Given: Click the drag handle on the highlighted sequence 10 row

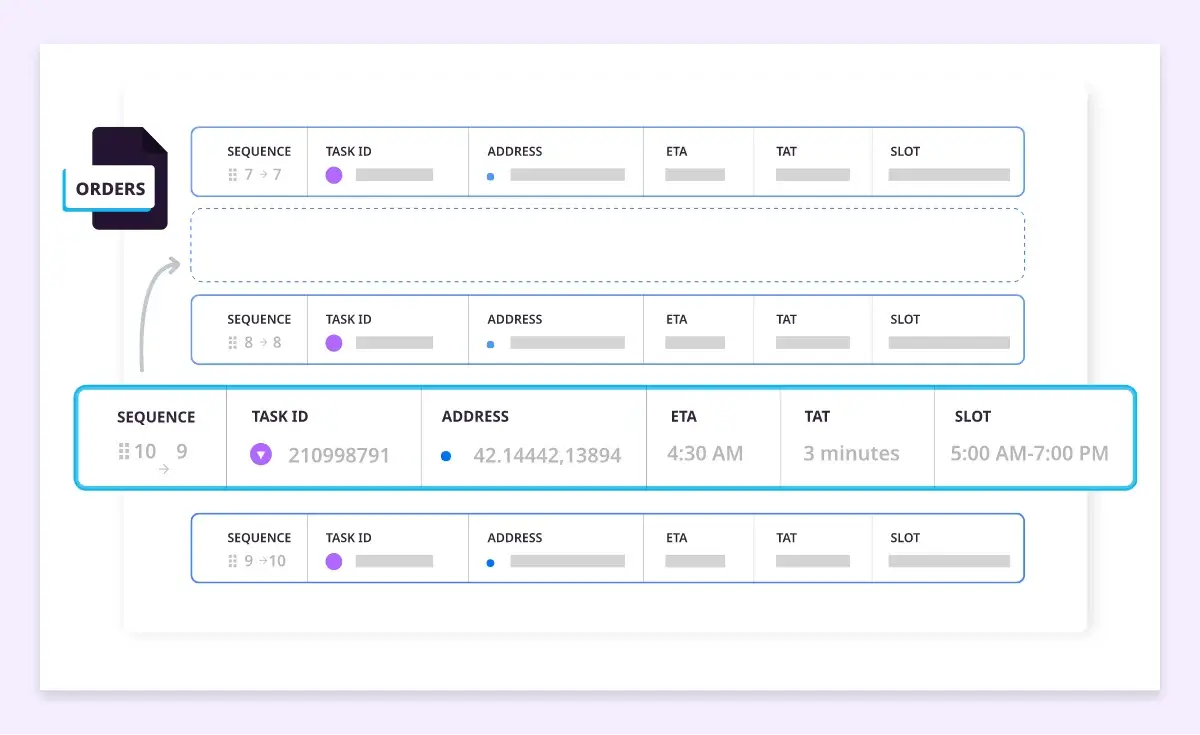Looking at the screenshot, I should [123, 450].
